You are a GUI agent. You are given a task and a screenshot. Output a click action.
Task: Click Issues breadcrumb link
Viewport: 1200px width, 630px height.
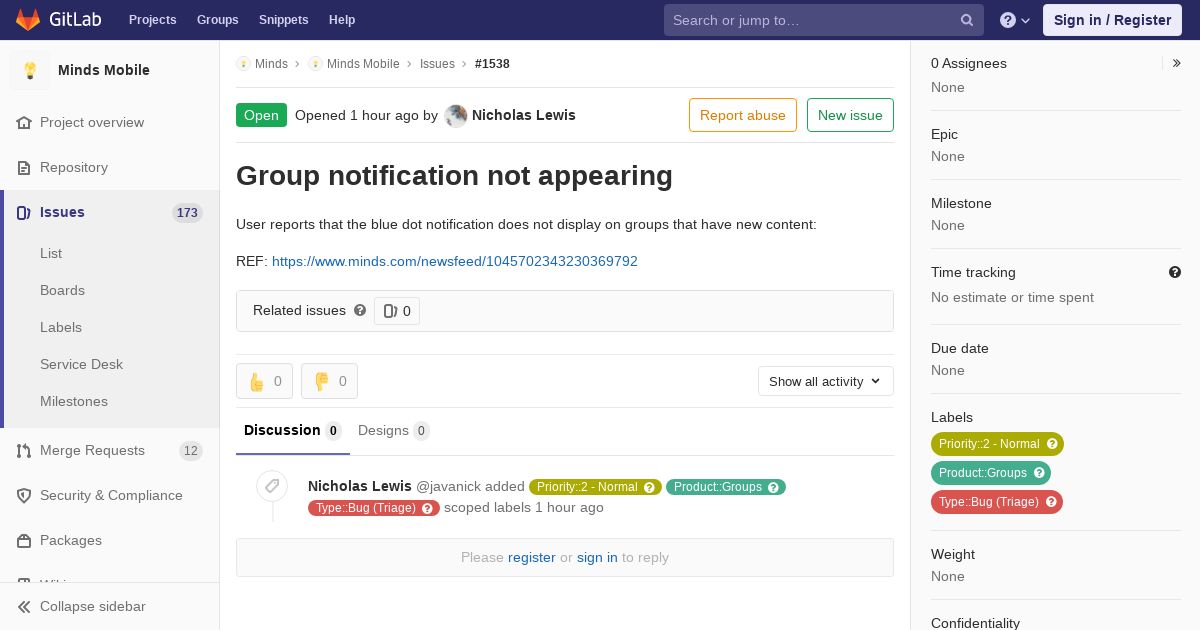point(437,63)
